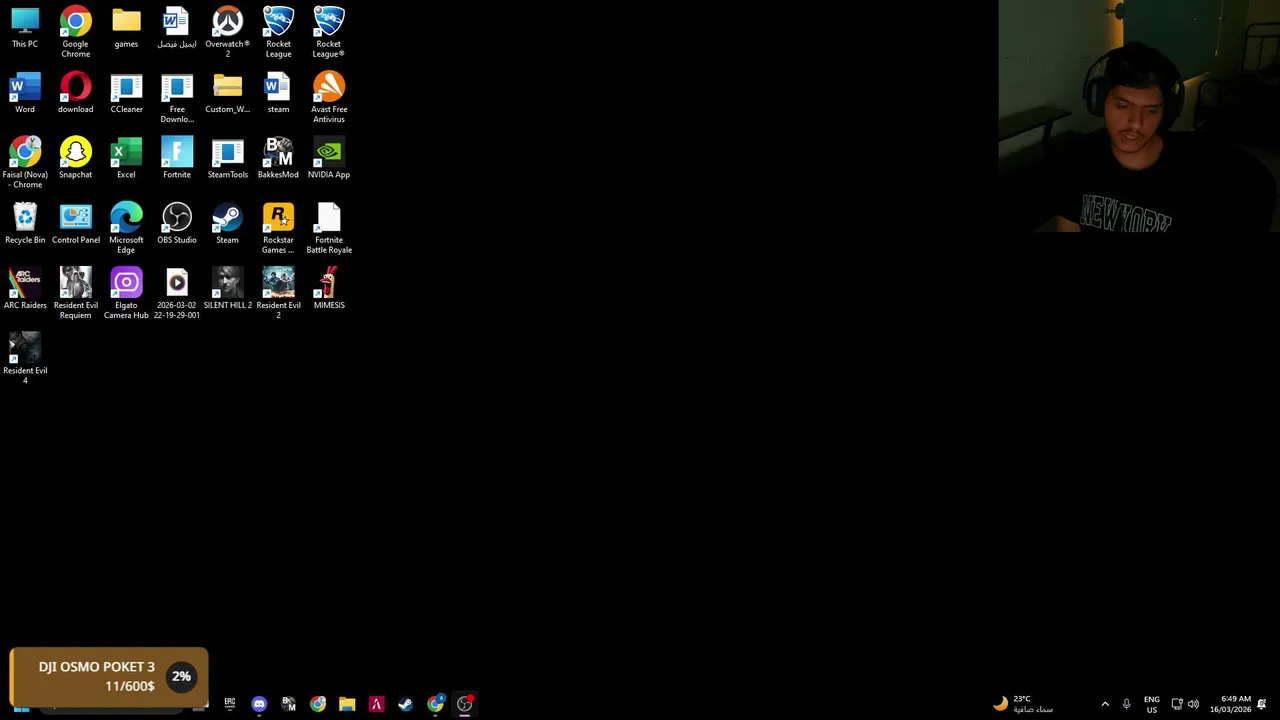This screenshot has width=1280, height=720.
Task: Open the volume speaker tray icon
Action: (1193, 704)
